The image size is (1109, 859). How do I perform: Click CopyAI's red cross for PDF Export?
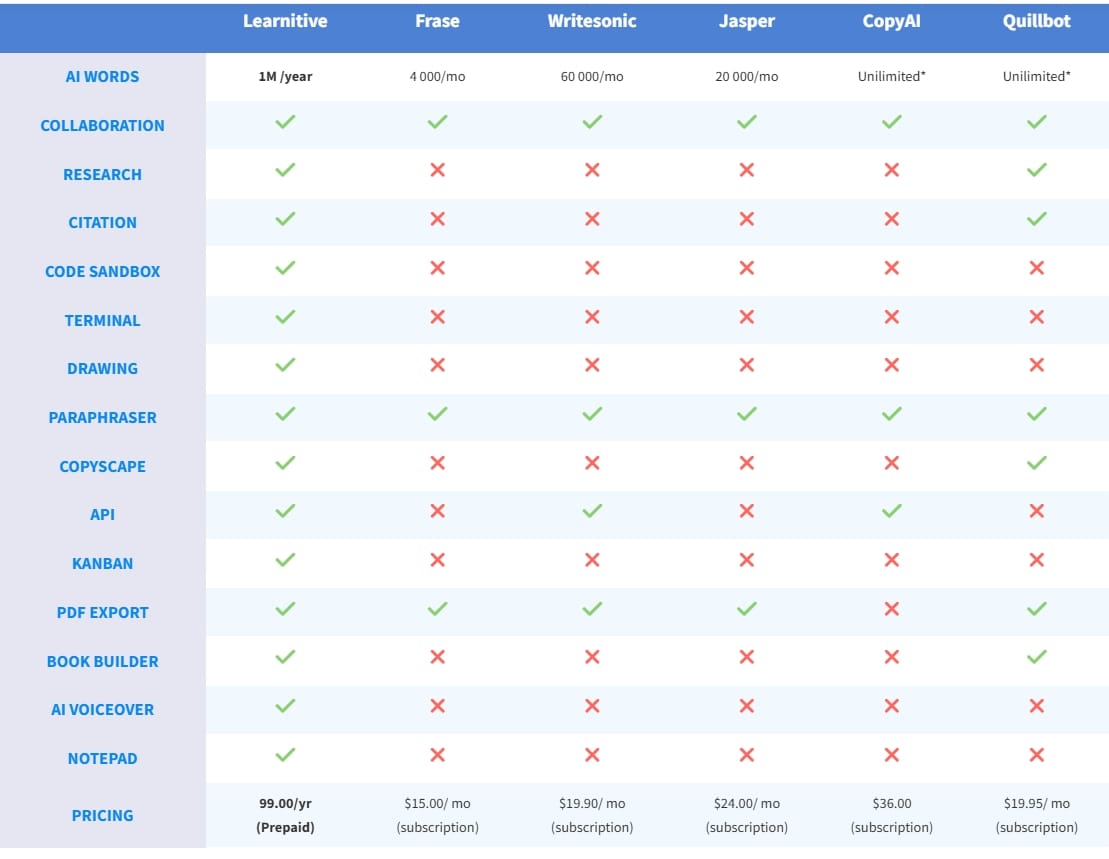click(891, 609)
